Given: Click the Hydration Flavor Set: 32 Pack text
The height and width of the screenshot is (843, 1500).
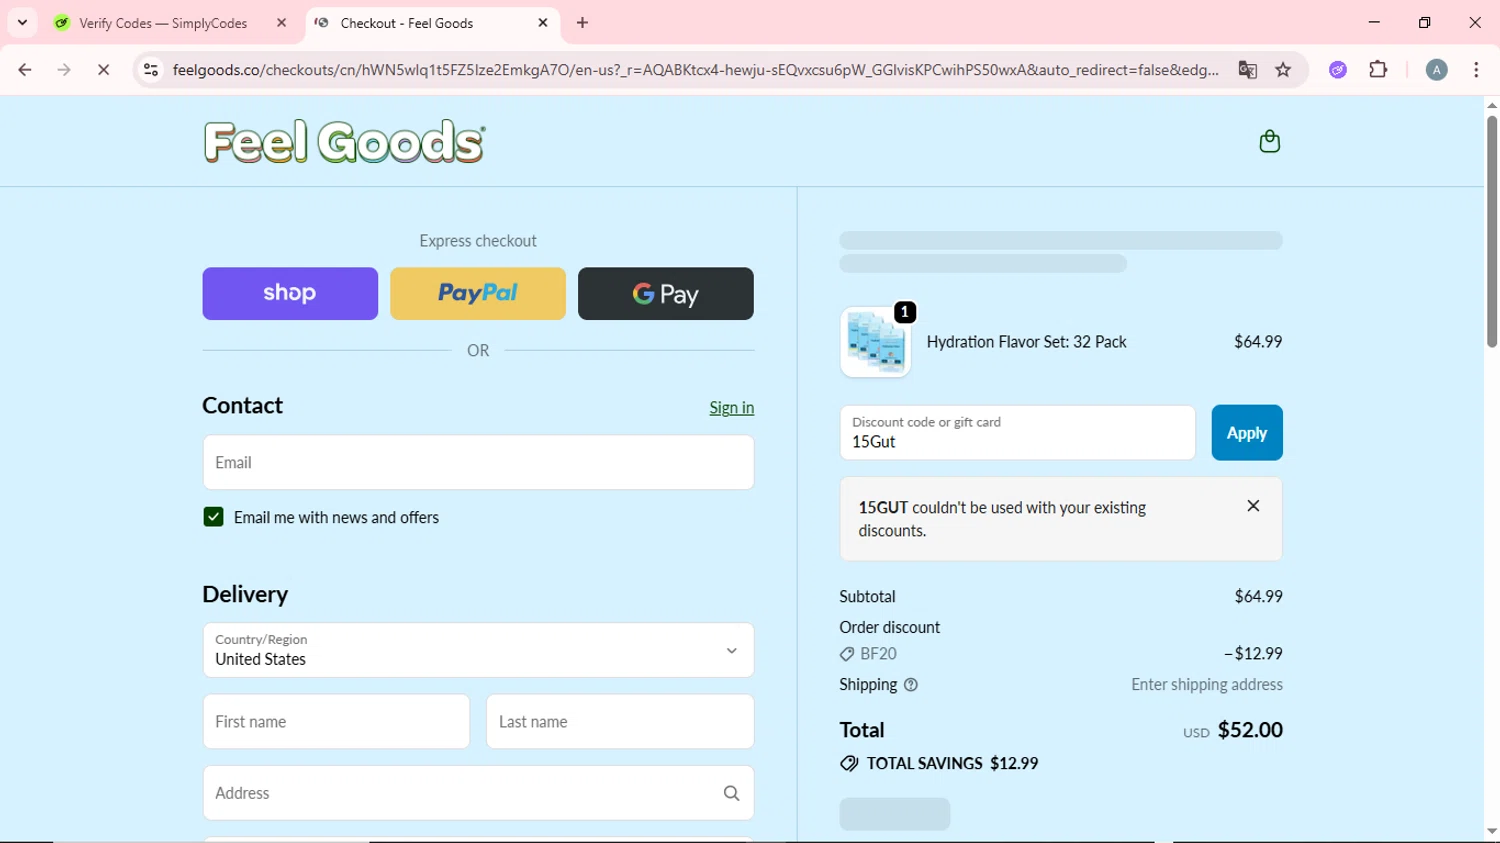Looking at the screenshot, I should (x=1026, y=342).
